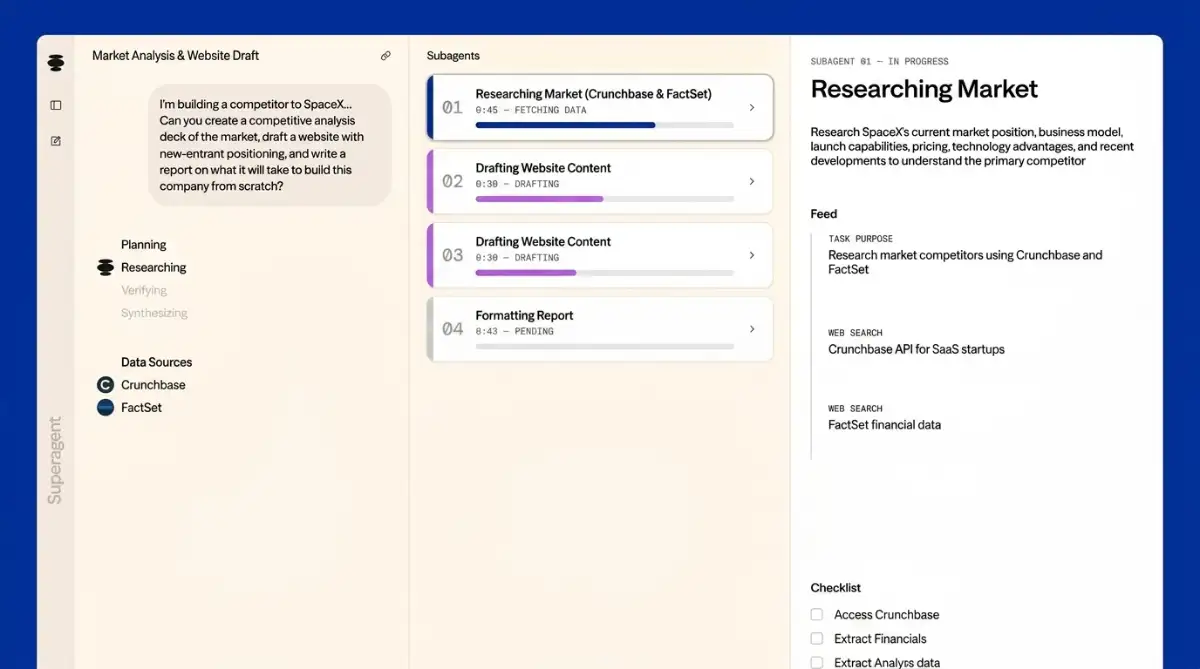1200x669 pixels.
Task: Click the 01 number on first subagent card
Action: coord(453,108)
